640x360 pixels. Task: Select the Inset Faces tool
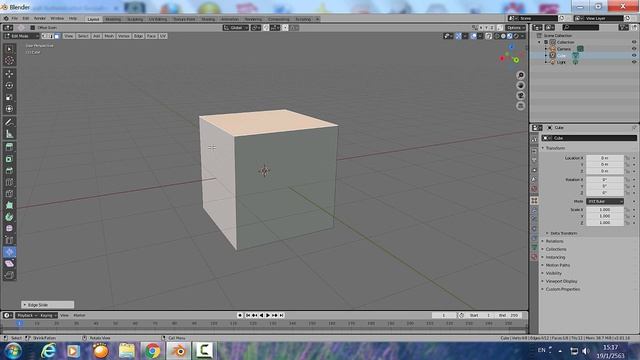(9, 159)
